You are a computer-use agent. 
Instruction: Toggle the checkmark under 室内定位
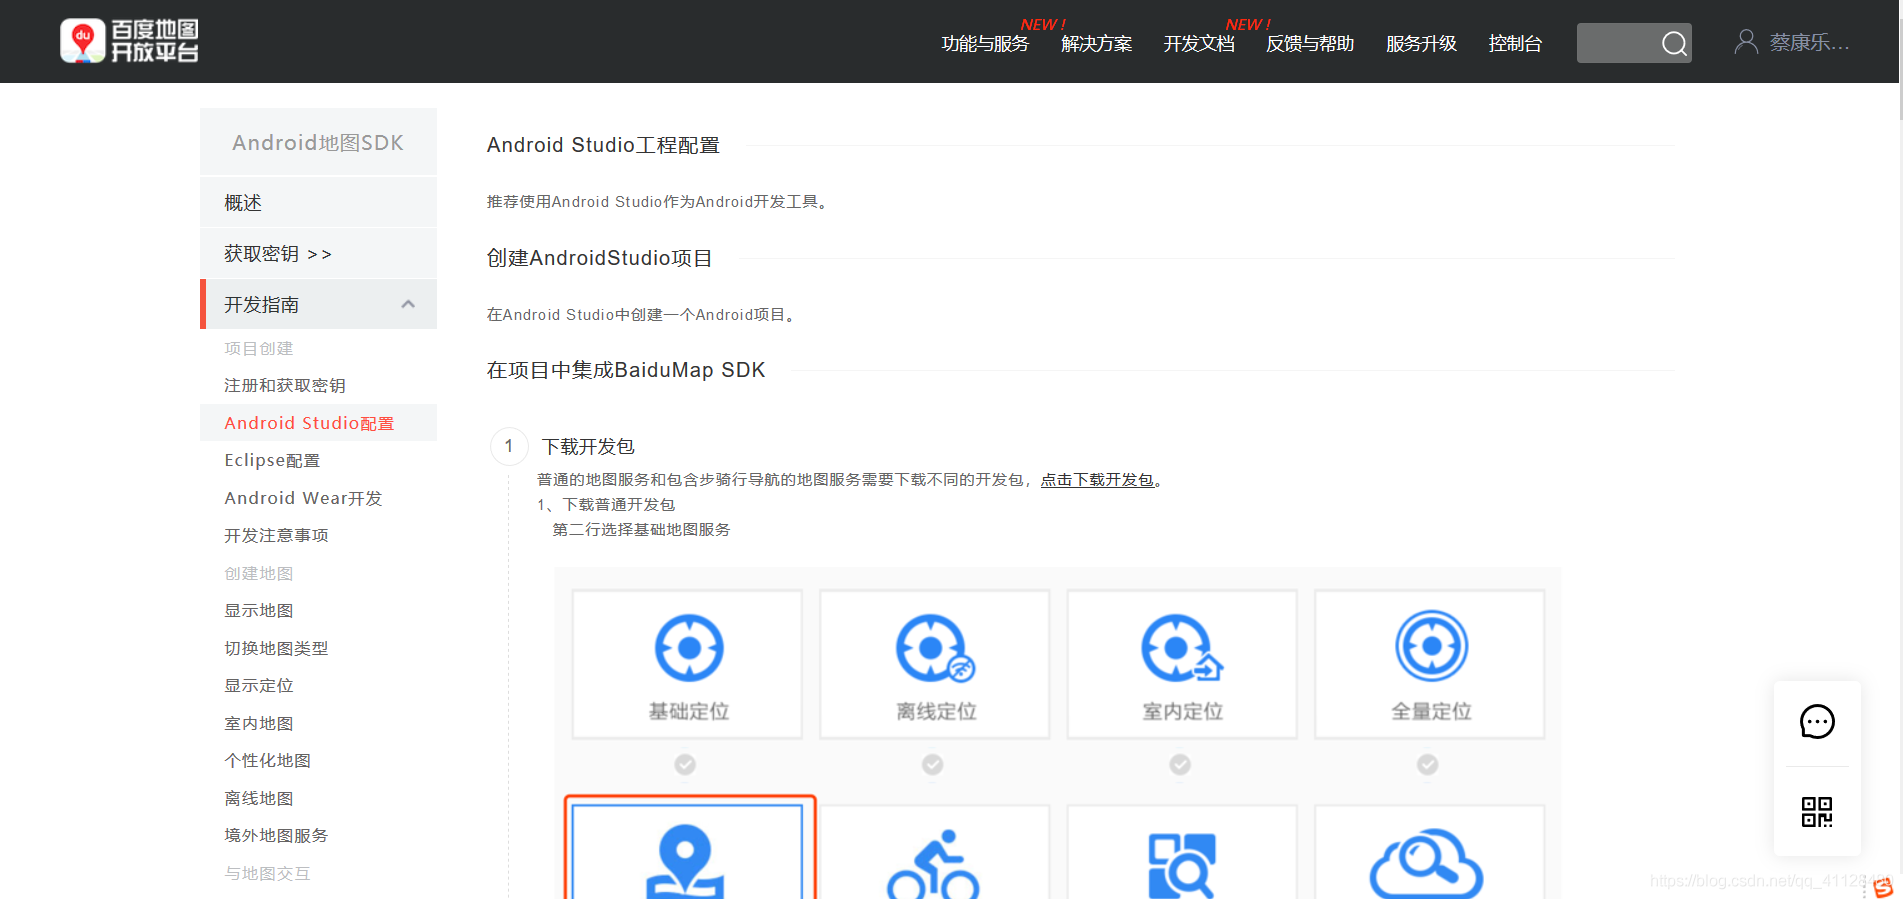pos(1180,765)
